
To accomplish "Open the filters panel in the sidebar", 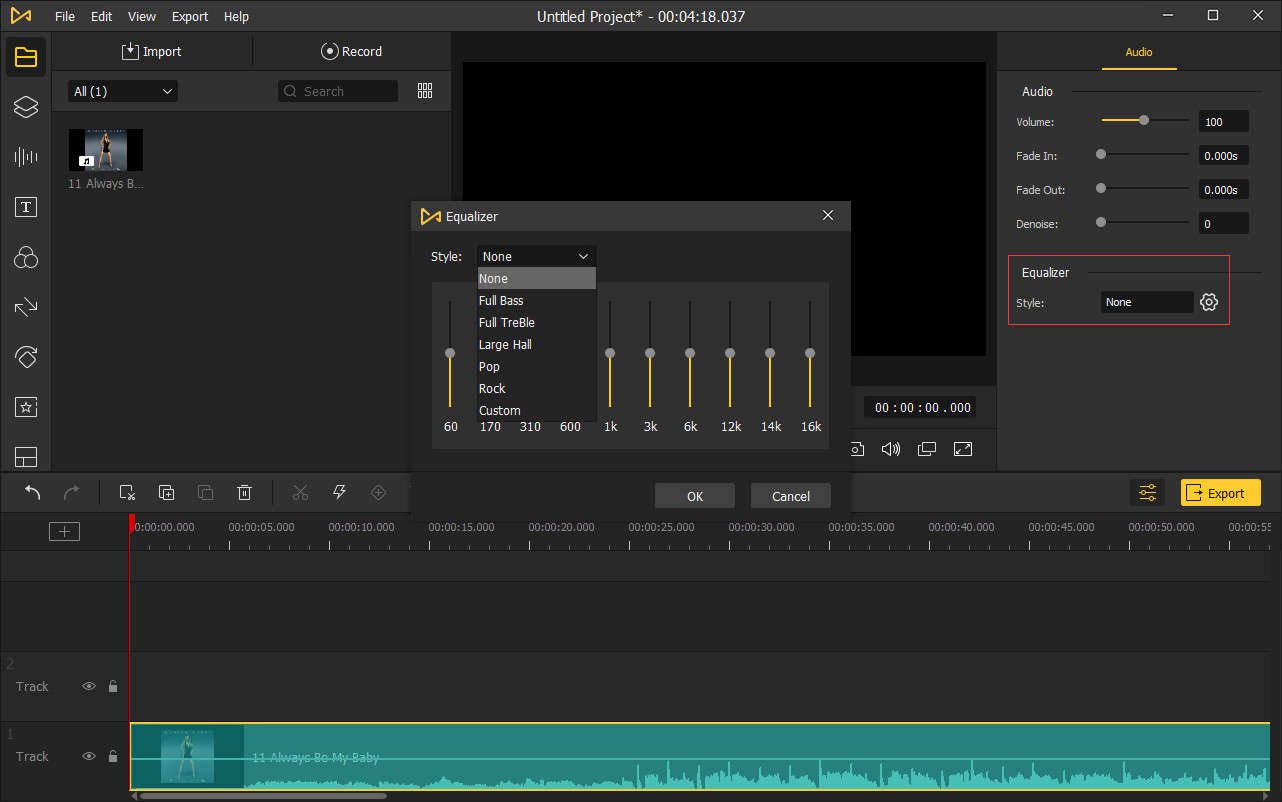I will coord(26,257).
